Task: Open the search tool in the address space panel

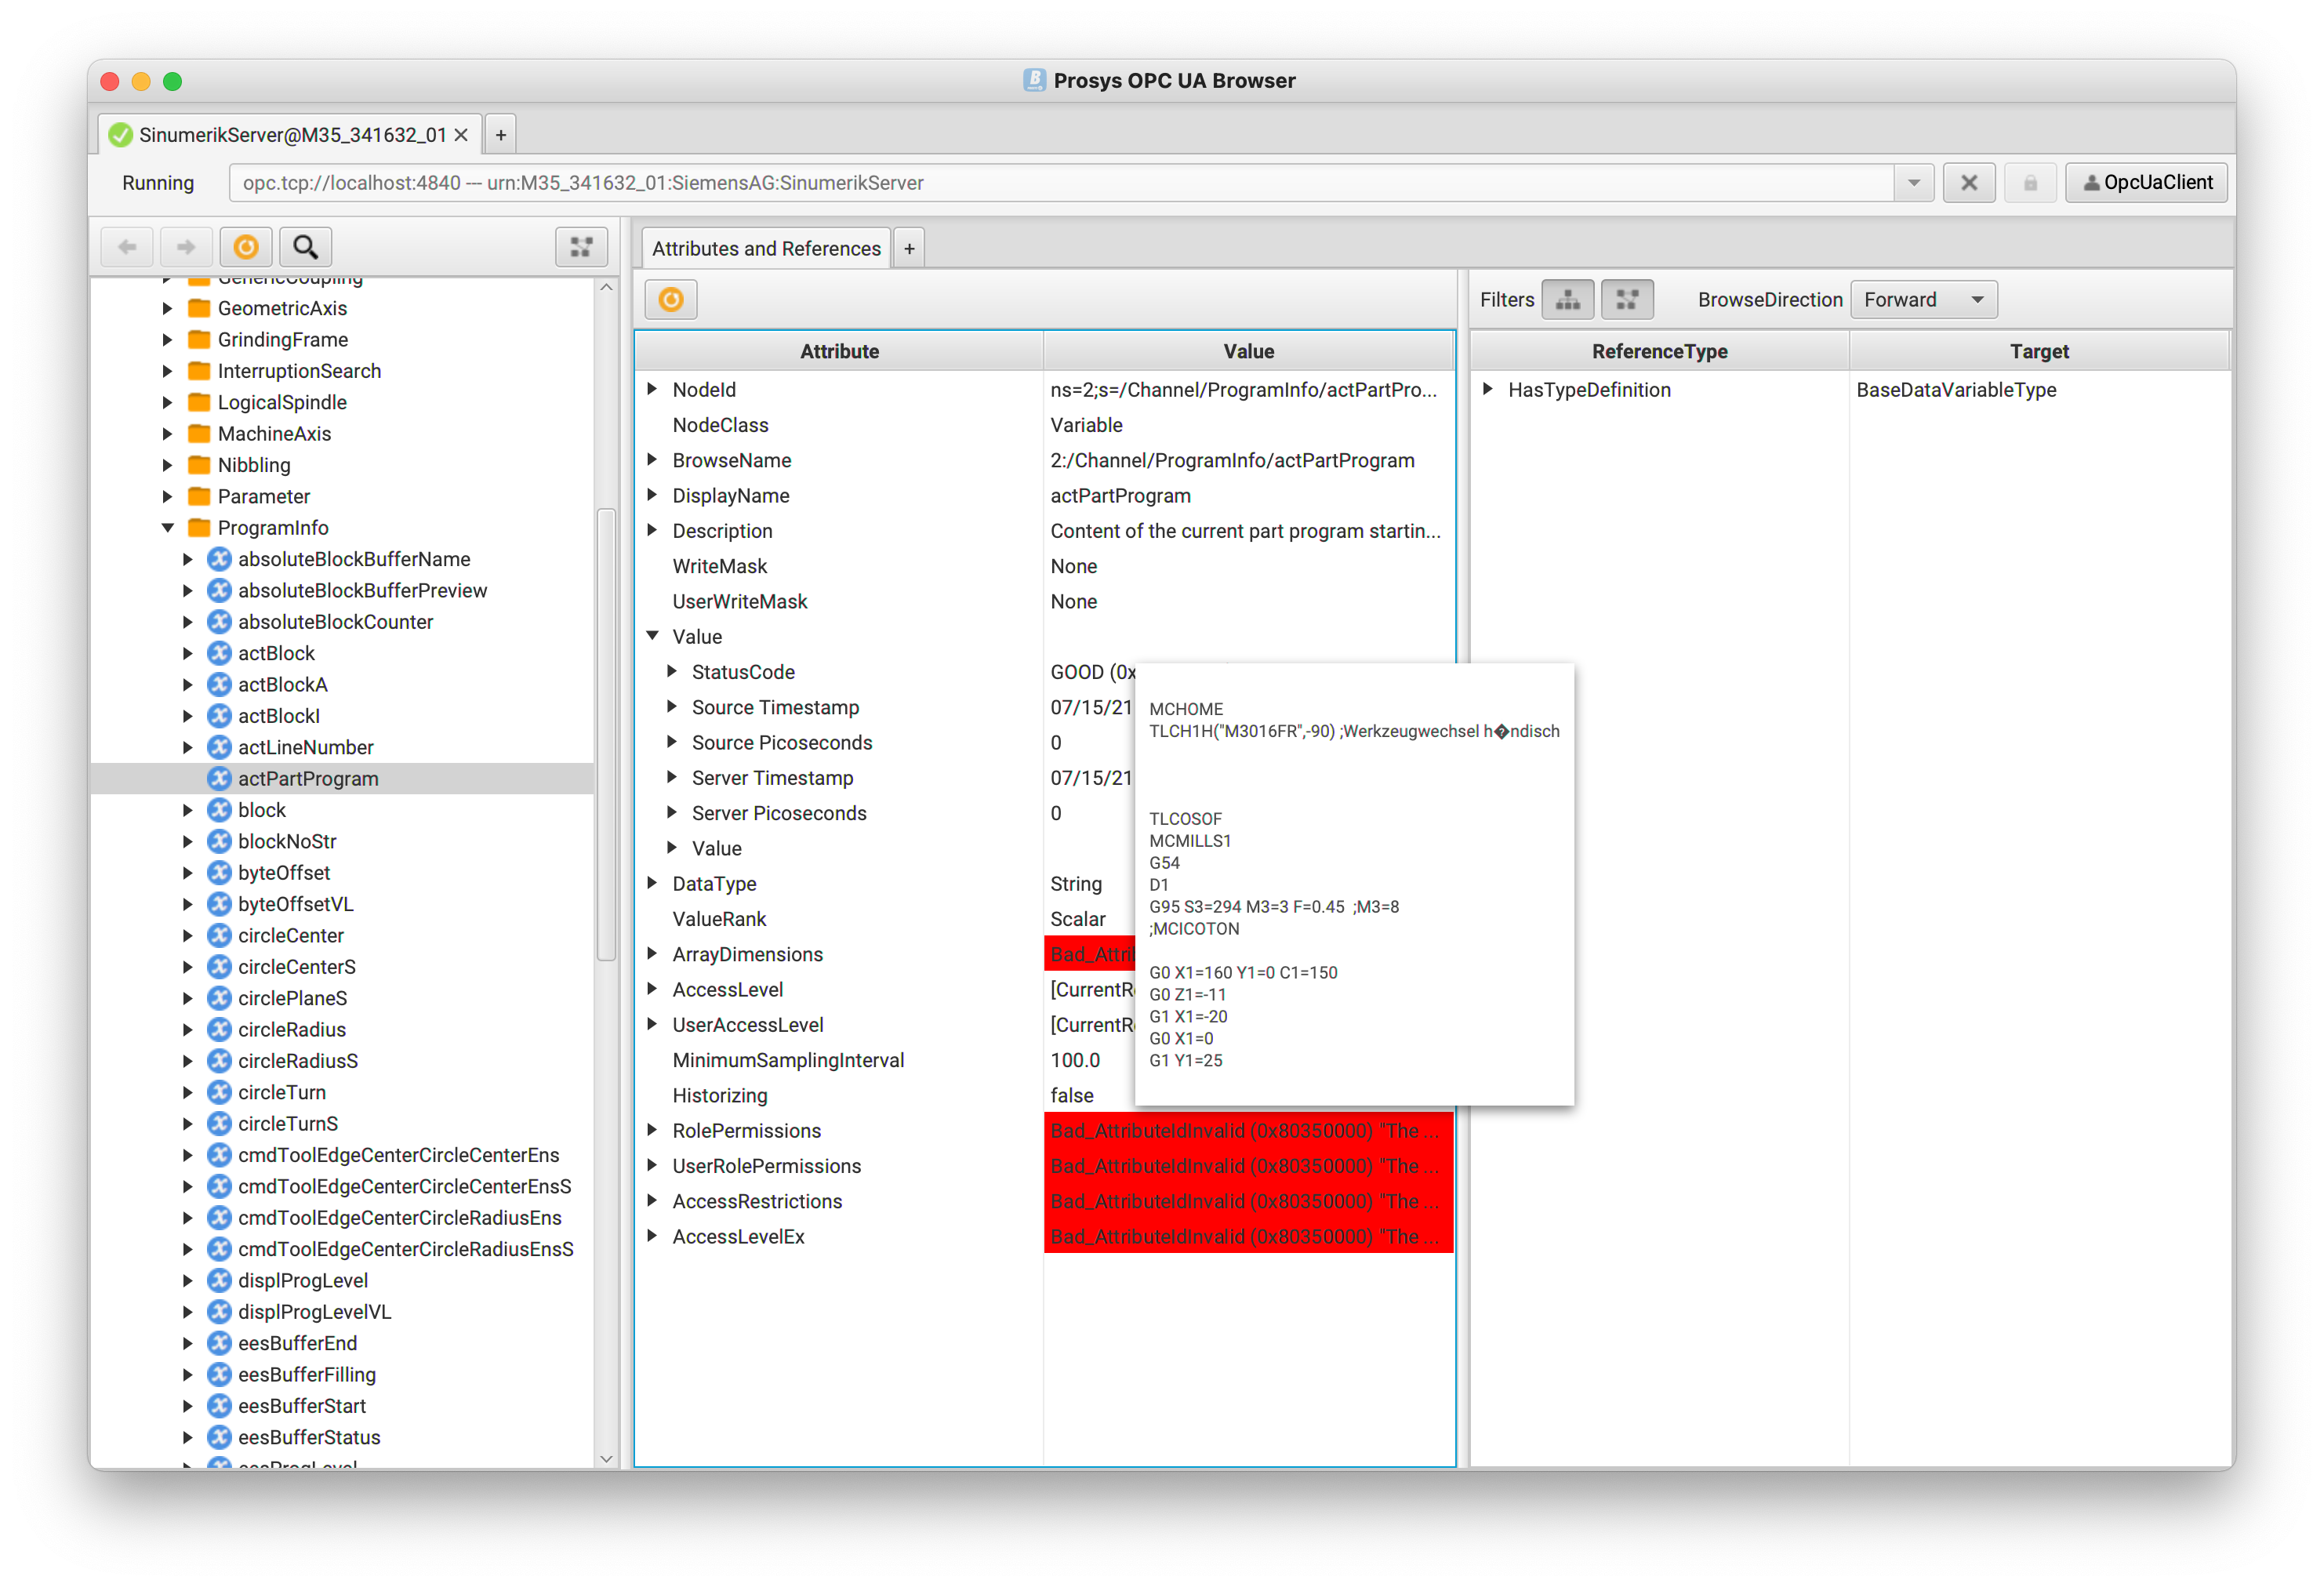Action: point(305,246)
